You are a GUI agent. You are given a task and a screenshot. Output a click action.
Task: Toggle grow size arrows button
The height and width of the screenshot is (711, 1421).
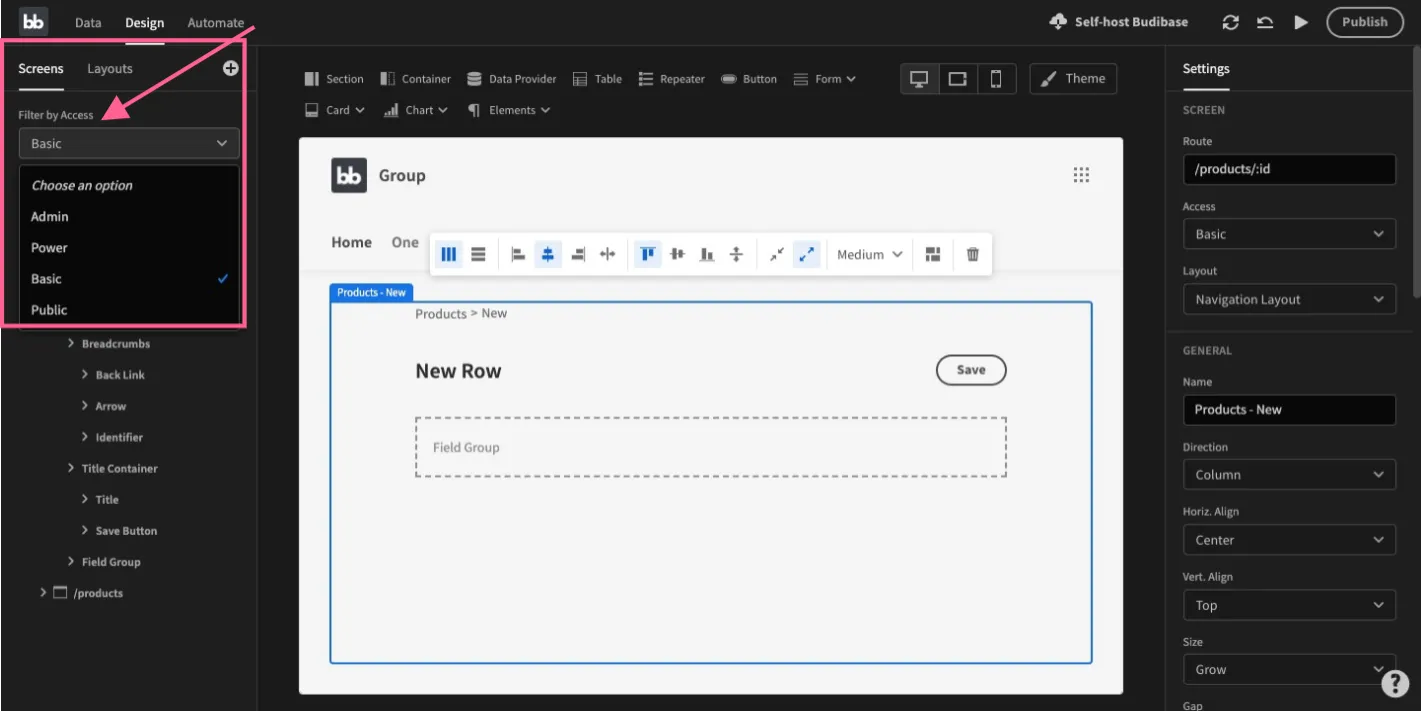pos(806,255)
